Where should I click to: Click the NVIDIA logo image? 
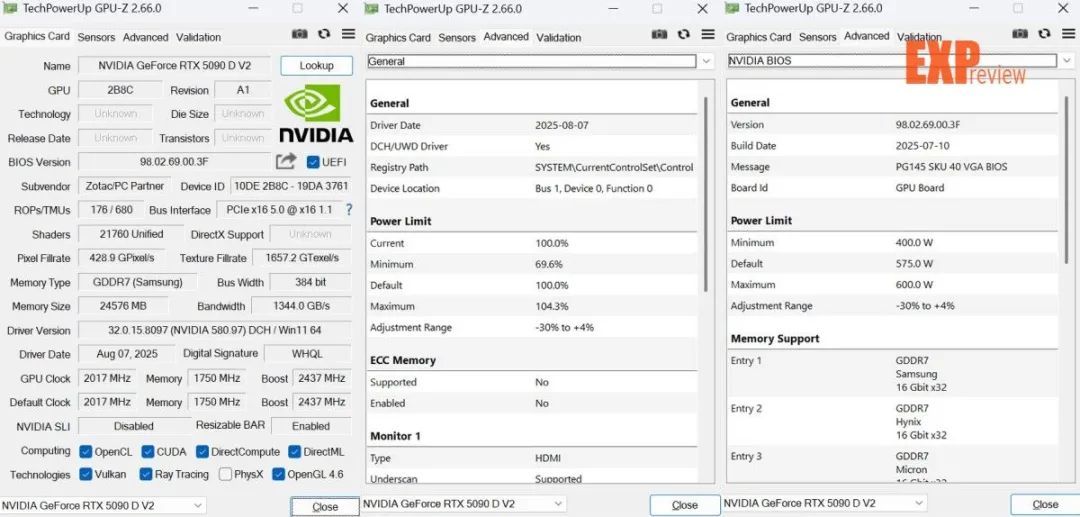[315, 114]
